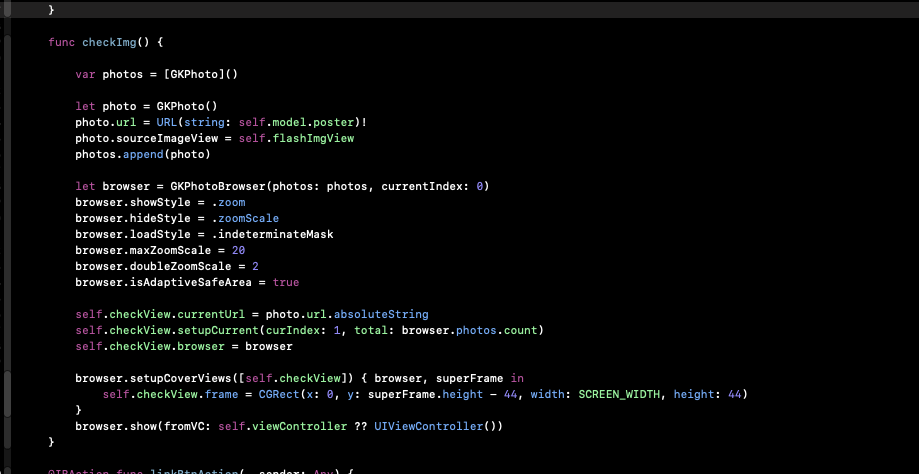Select the append method call
Image resolution: width=919 pixels, height=474 pixels.
(143, 154)
